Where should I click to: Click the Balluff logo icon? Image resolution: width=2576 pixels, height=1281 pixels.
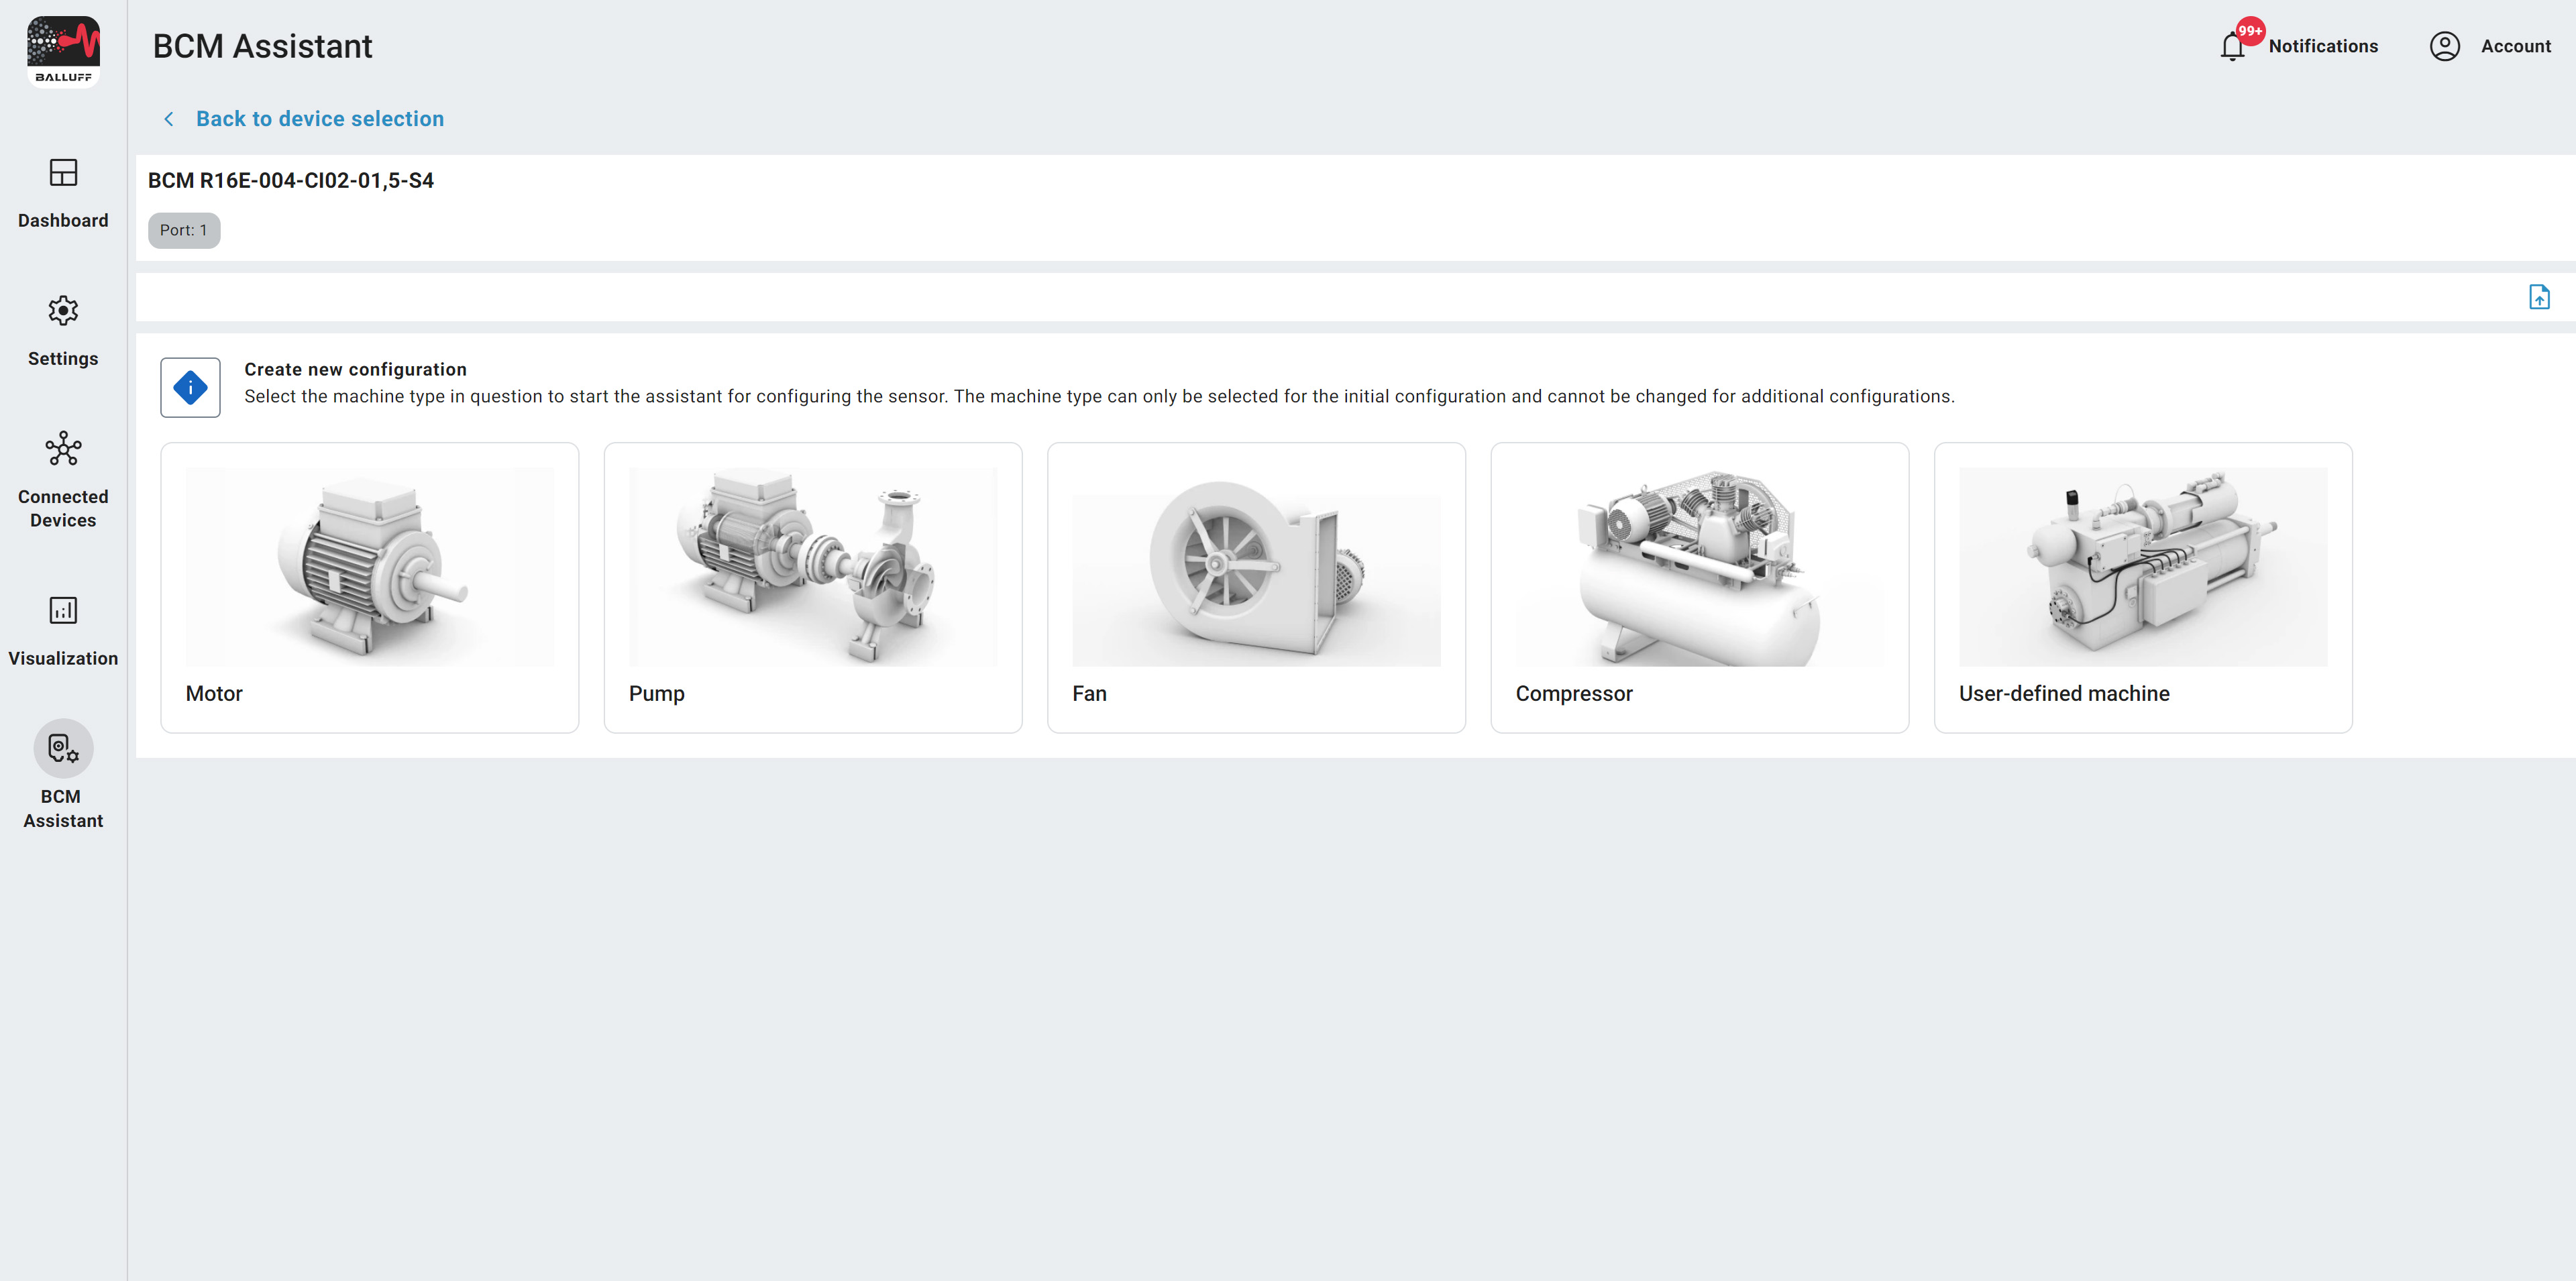click(63, 52)
